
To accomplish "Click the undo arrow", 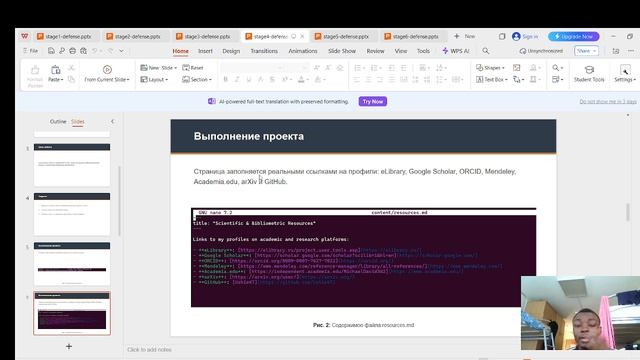I will click(x=95, y=51).
